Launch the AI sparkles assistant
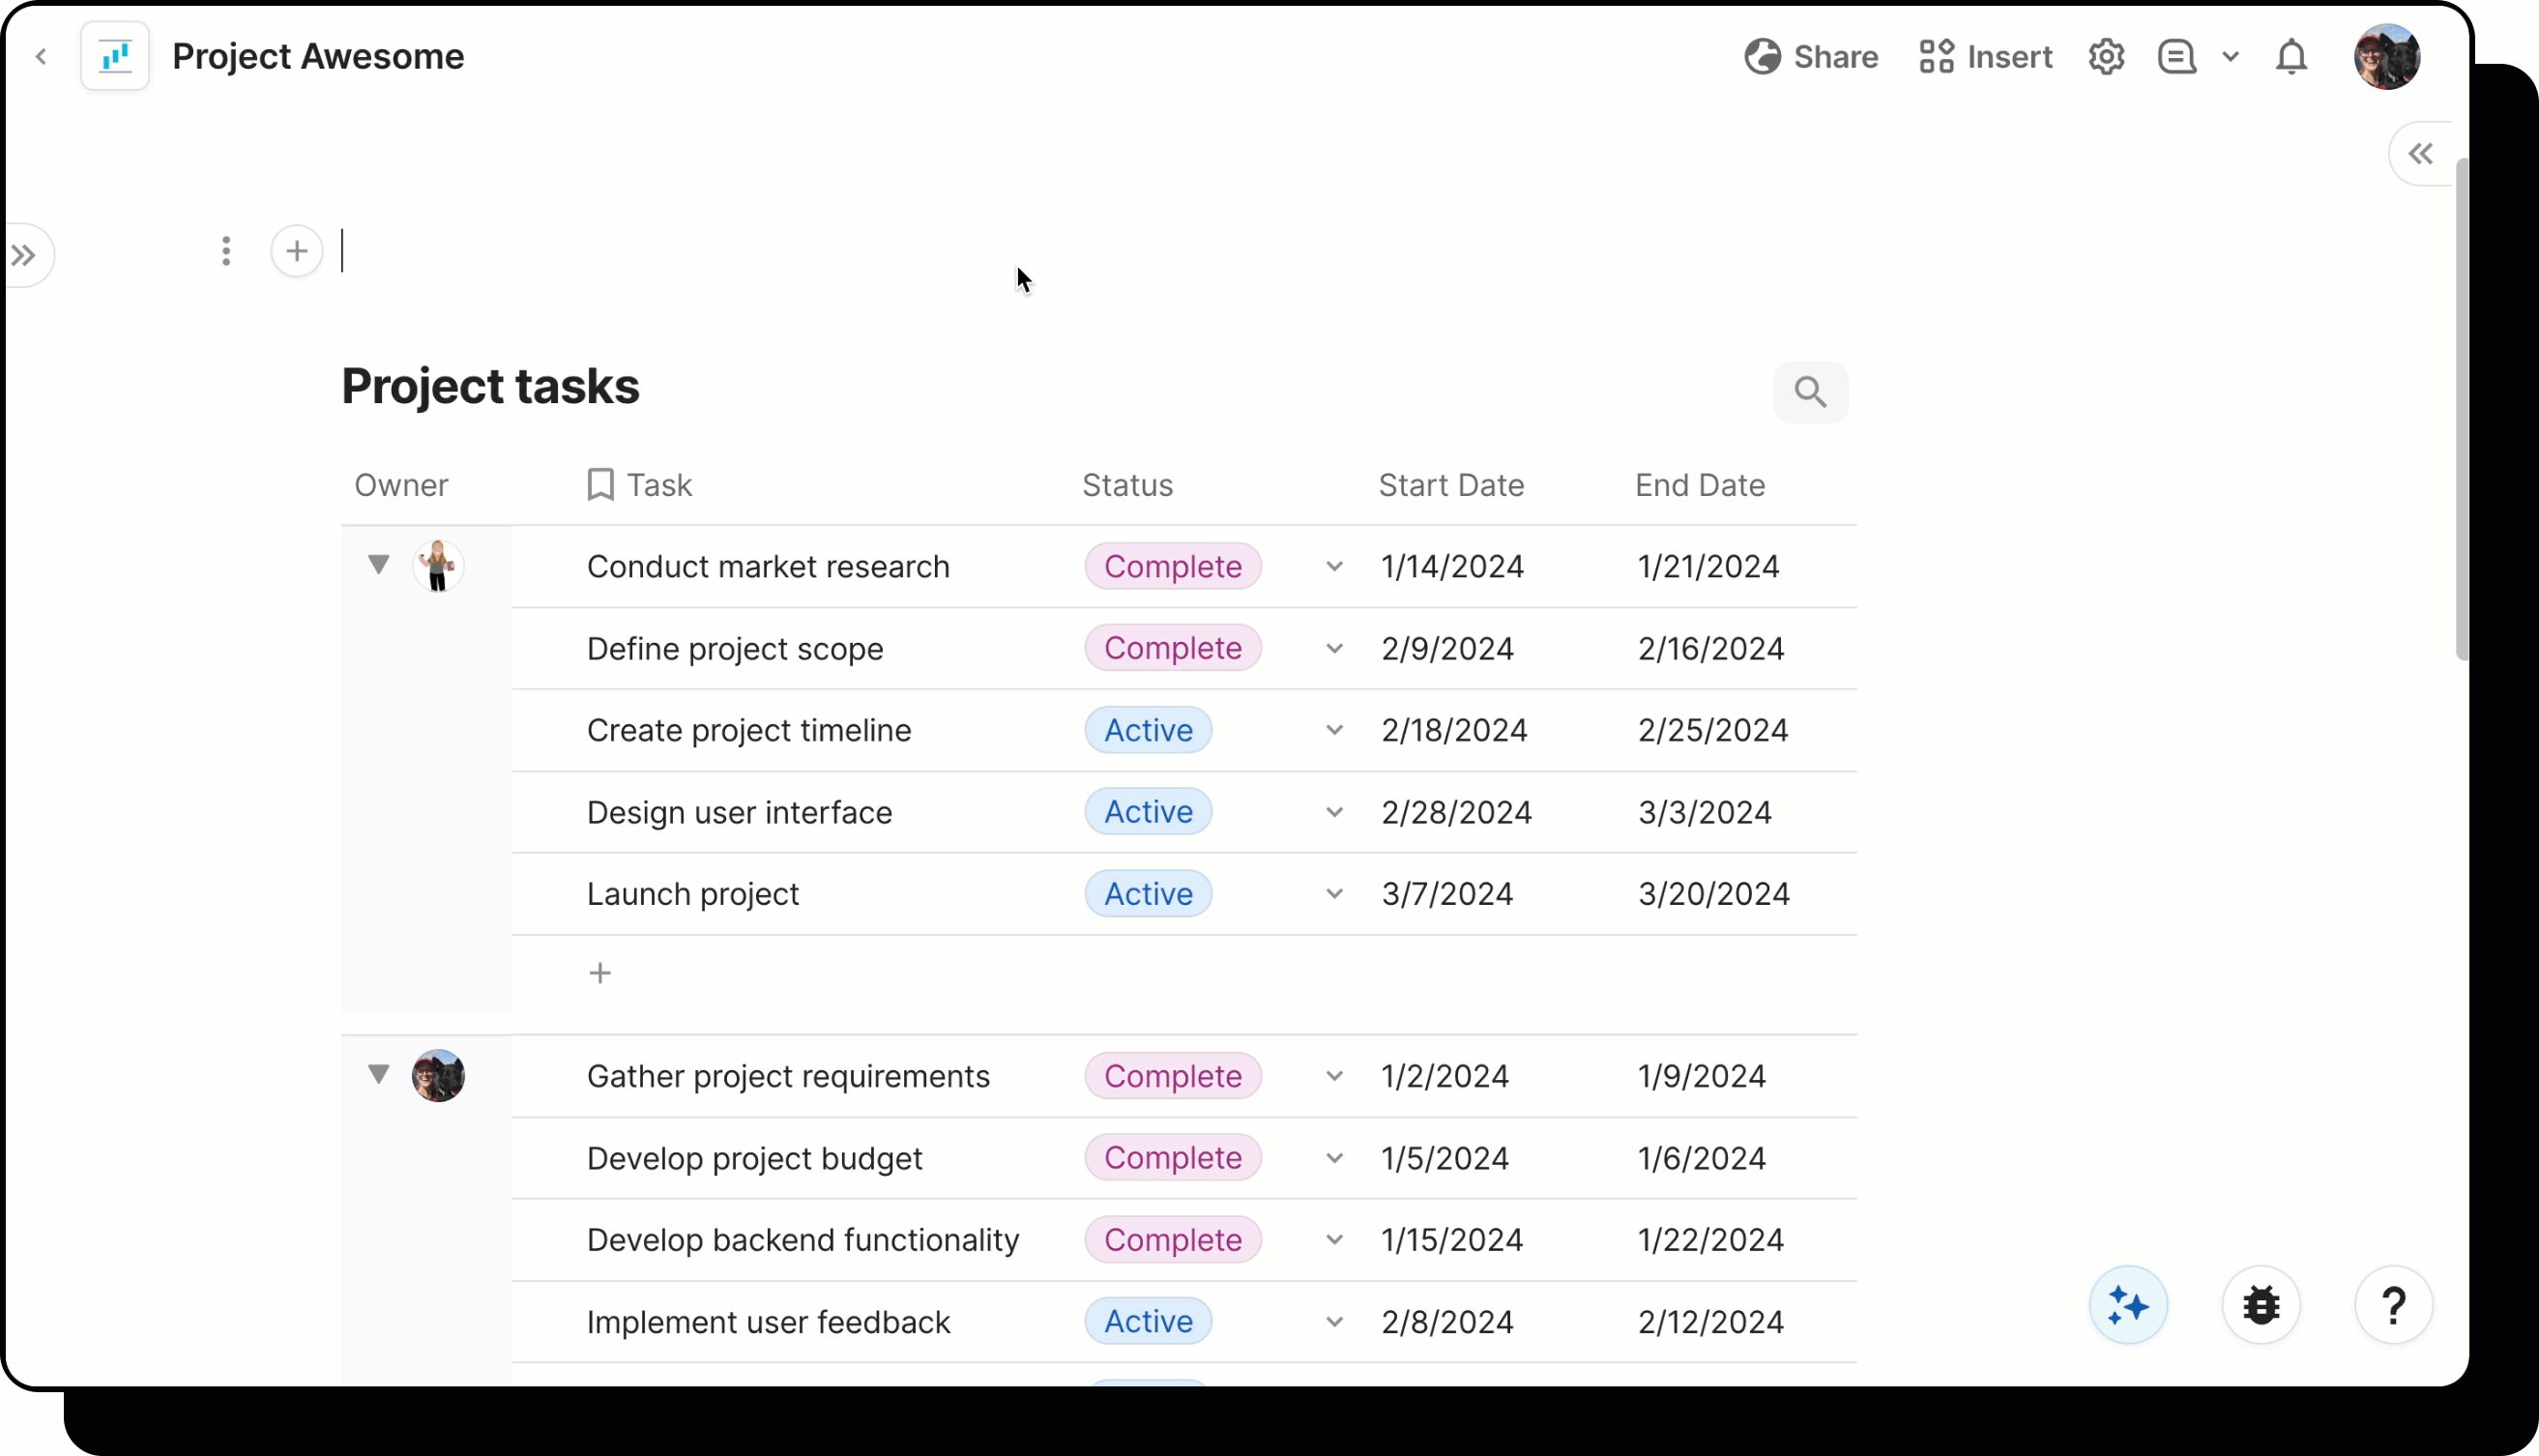 point(2127,1305)
